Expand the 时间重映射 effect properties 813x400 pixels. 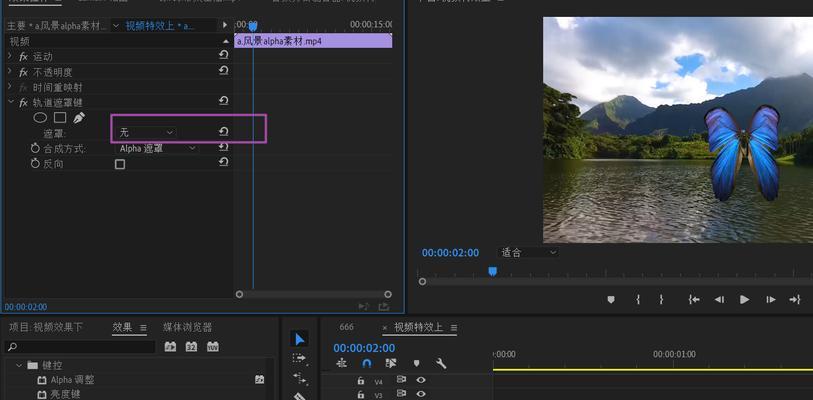(x=10, y=86)
